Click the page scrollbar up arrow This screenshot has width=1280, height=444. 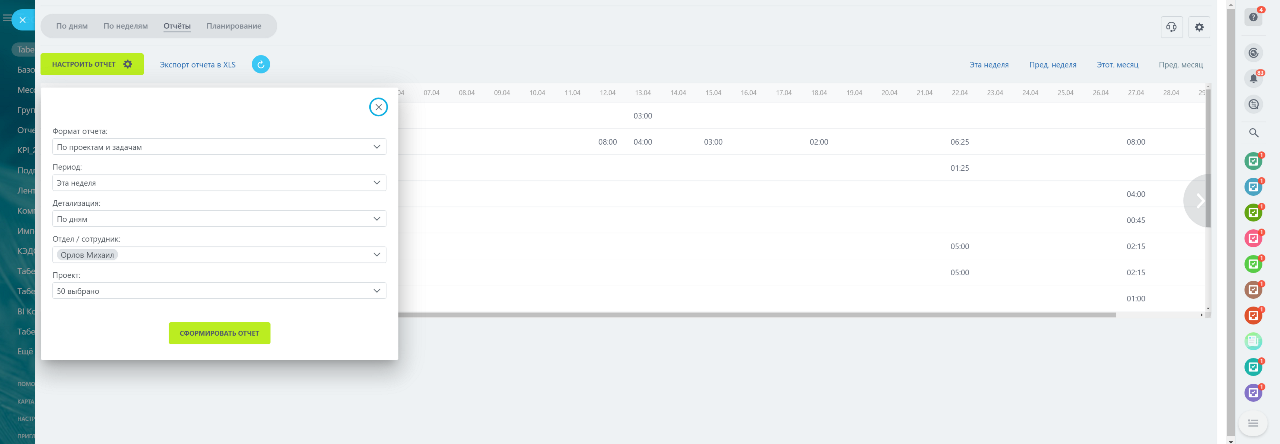(x=1231, y=5)
